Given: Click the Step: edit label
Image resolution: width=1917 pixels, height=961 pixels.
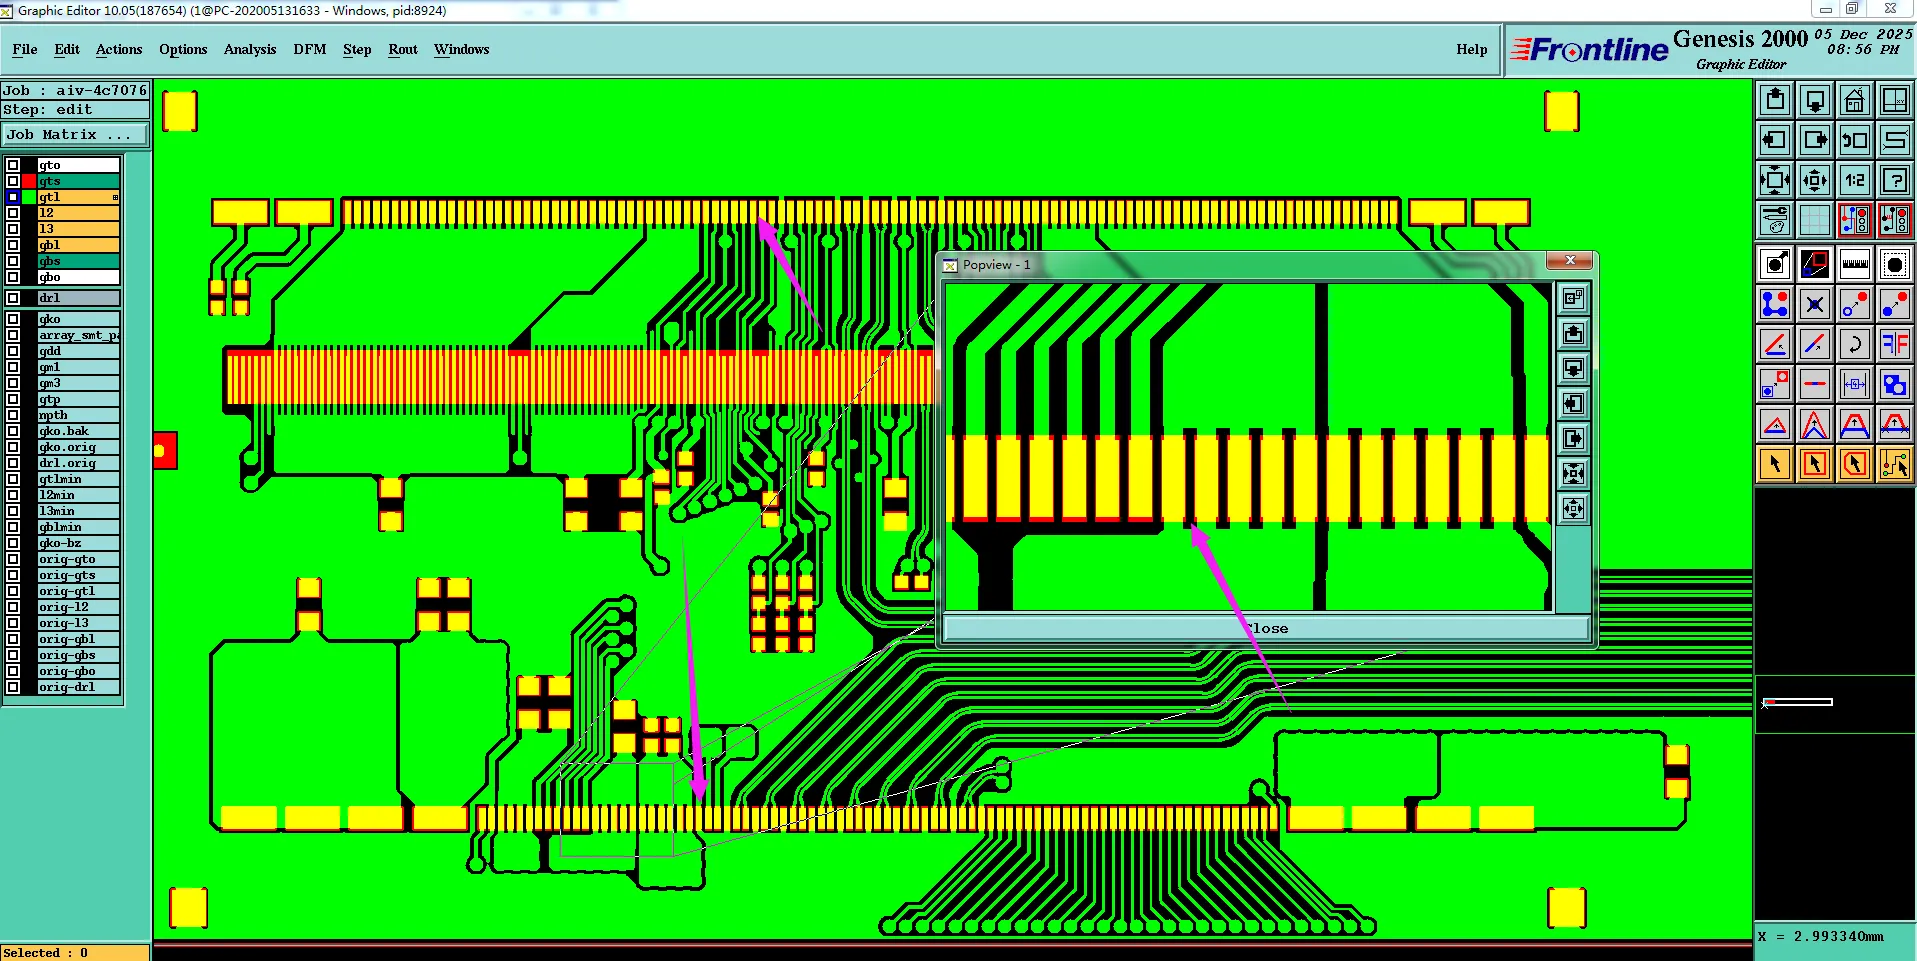Looking at the screenshot, I should tap(75, 110).
